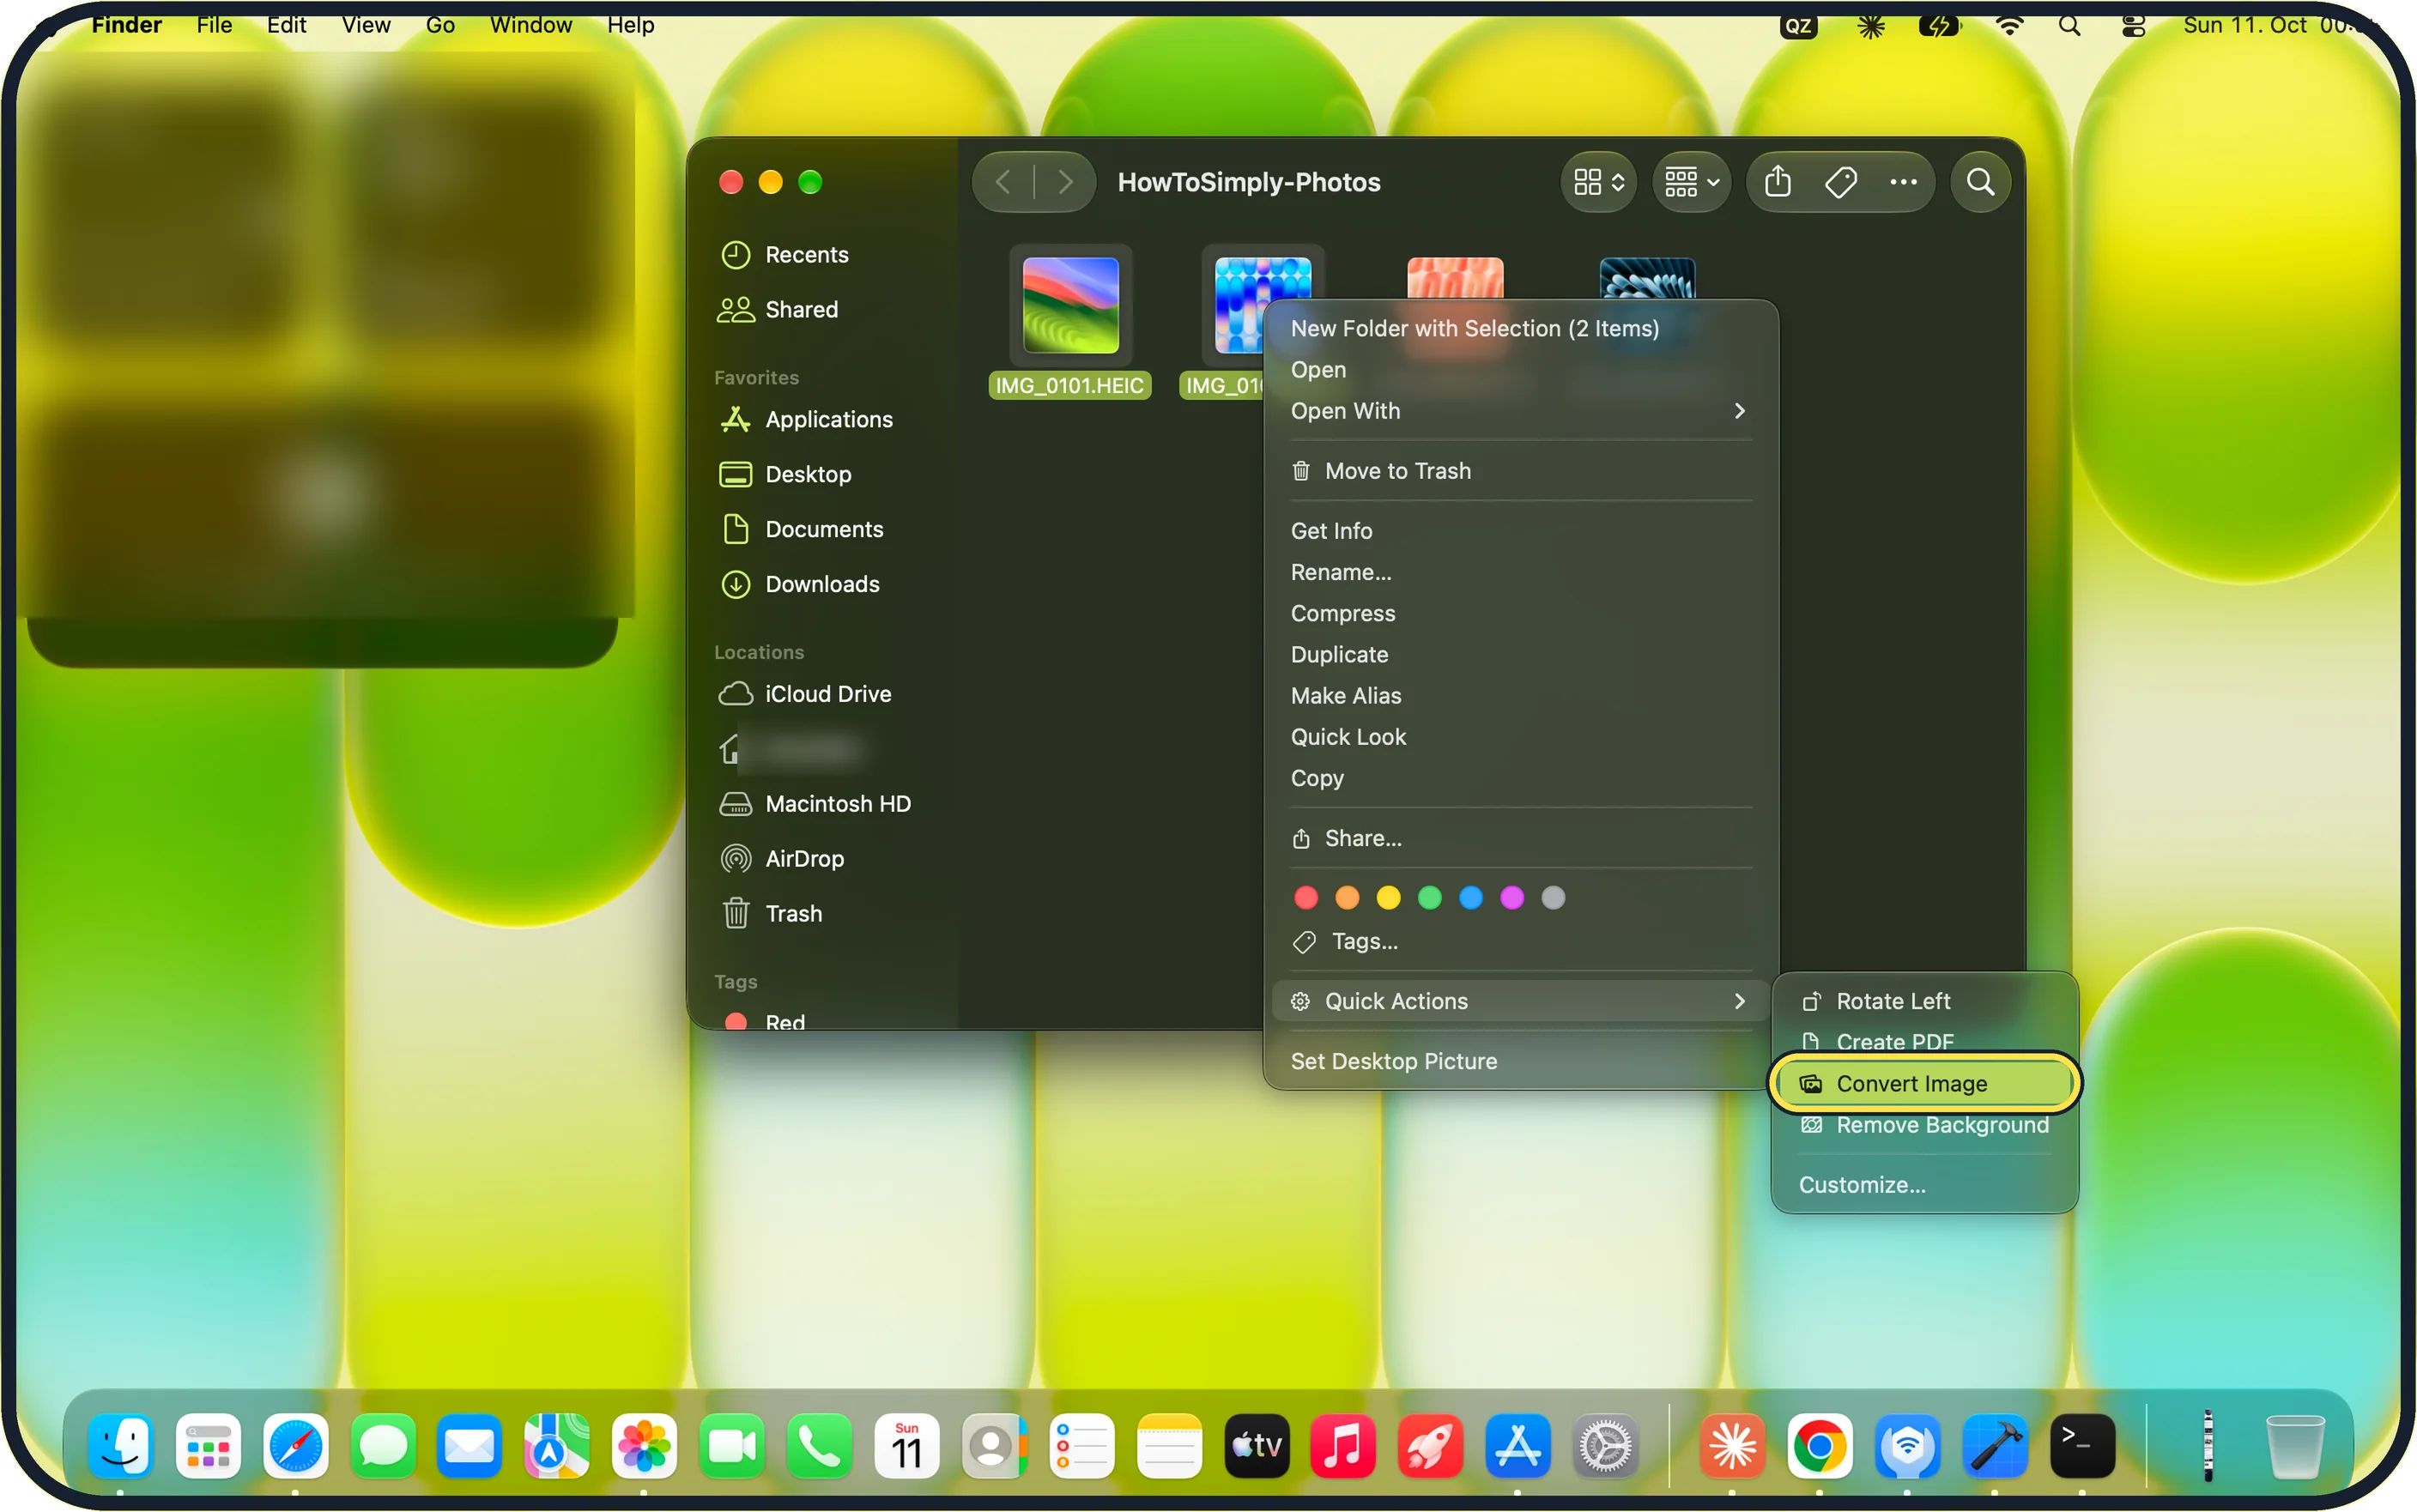This screenshot has width=2417, height=1512.
Task: Choose Duplicate in the context menu
Action: [x=1339, y=655]
